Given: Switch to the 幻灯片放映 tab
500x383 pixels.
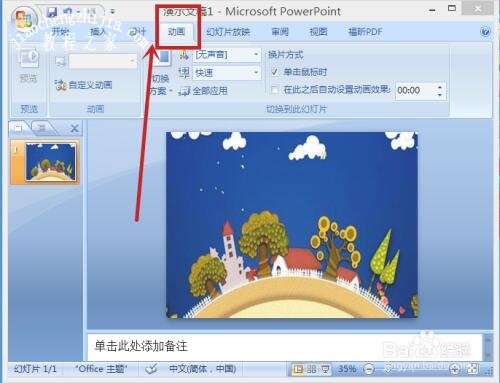Looking at the screenshot, I should (x=228, y=32).
